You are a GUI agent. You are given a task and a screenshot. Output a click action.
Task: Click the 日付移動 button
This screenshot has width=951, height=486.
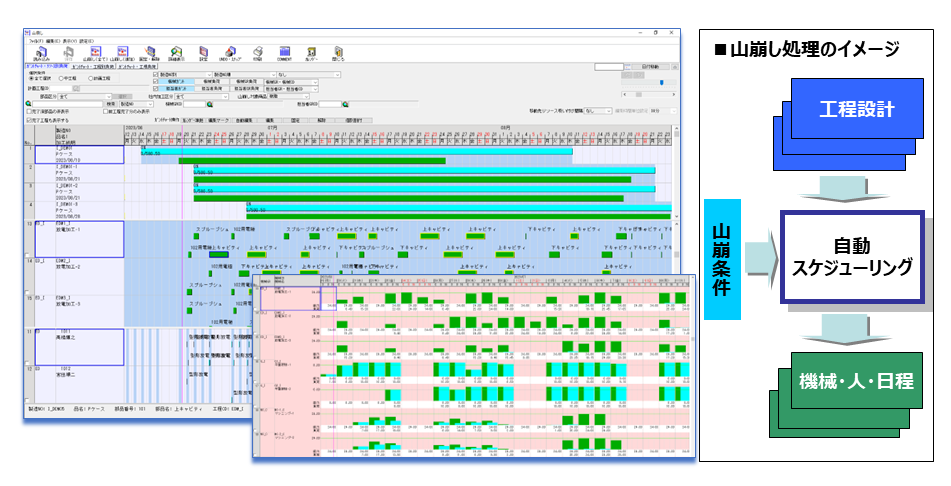650,67
